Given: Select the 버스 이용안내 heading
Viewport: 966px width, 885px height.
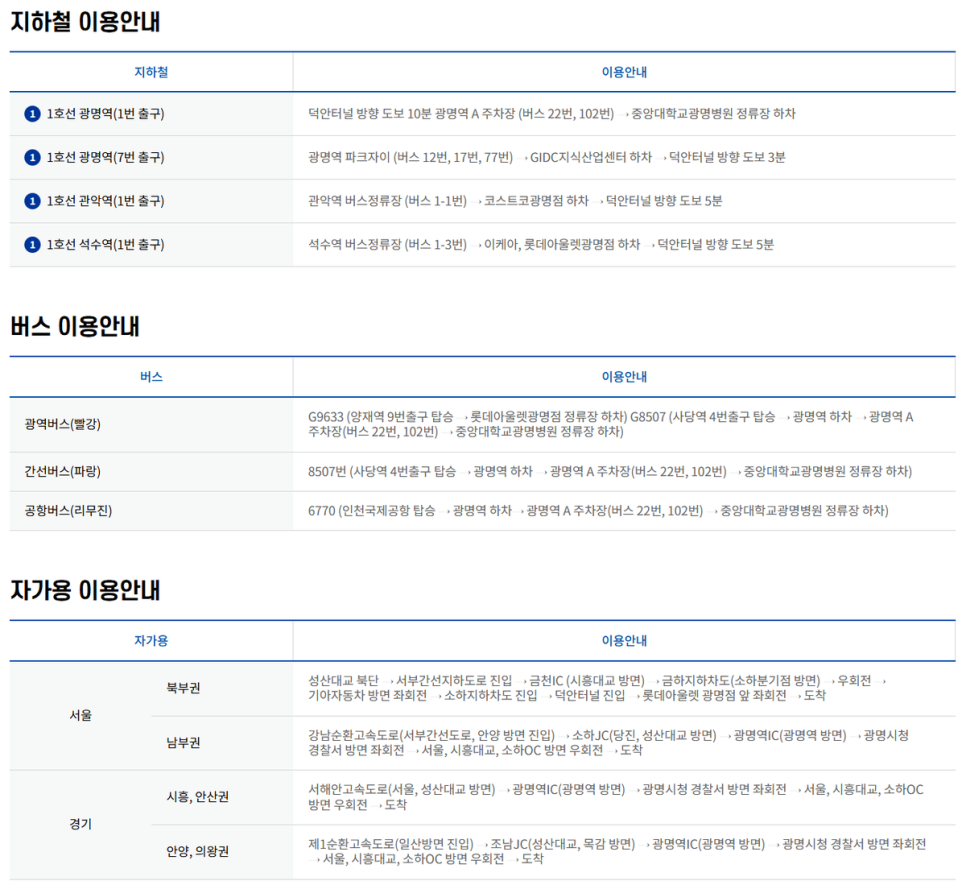Looking at the screenshot, I should tap(75, 326).
